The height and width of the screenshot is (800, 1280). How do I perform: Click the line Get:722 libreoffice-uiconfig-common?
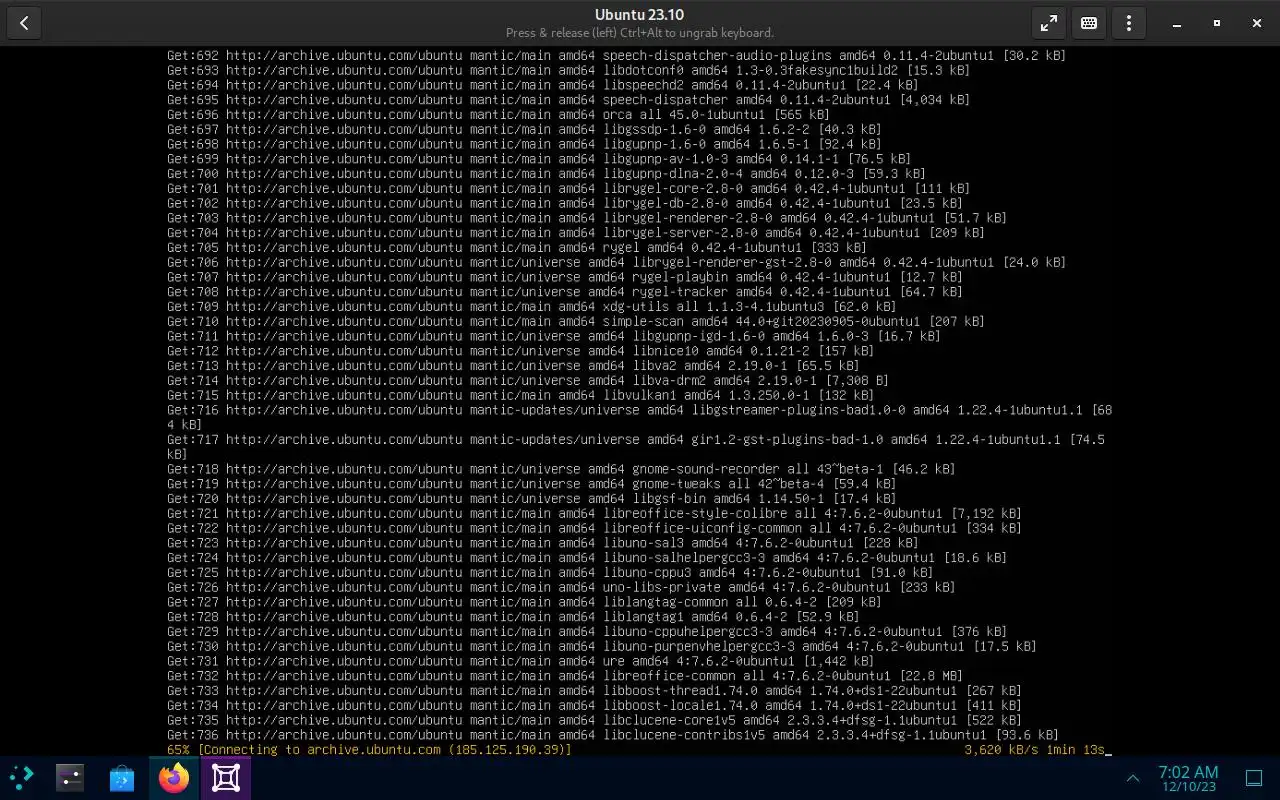point(594,528)
